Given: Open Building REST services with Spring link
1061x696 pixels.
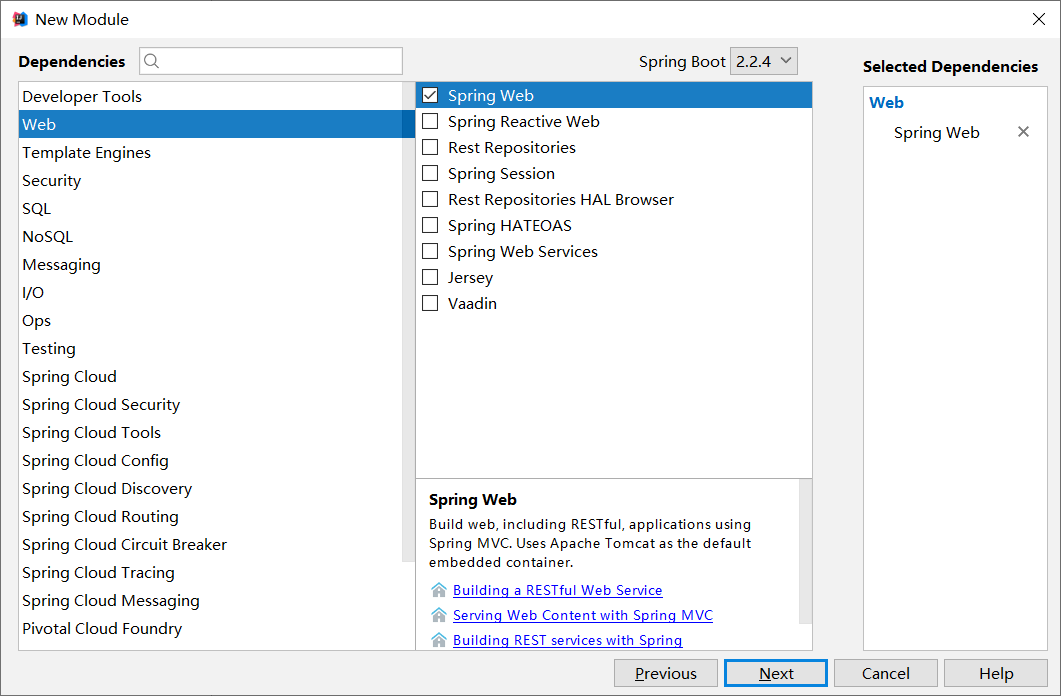Looking at the screenshot, I should pyautogui.click(x=568, y=640).
